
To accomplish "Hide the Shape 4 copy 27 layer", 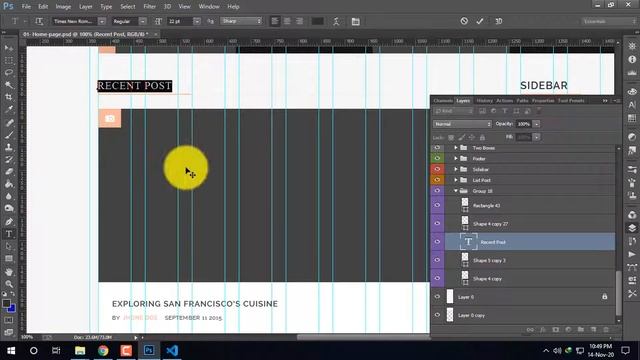I will tap(437, 224).
